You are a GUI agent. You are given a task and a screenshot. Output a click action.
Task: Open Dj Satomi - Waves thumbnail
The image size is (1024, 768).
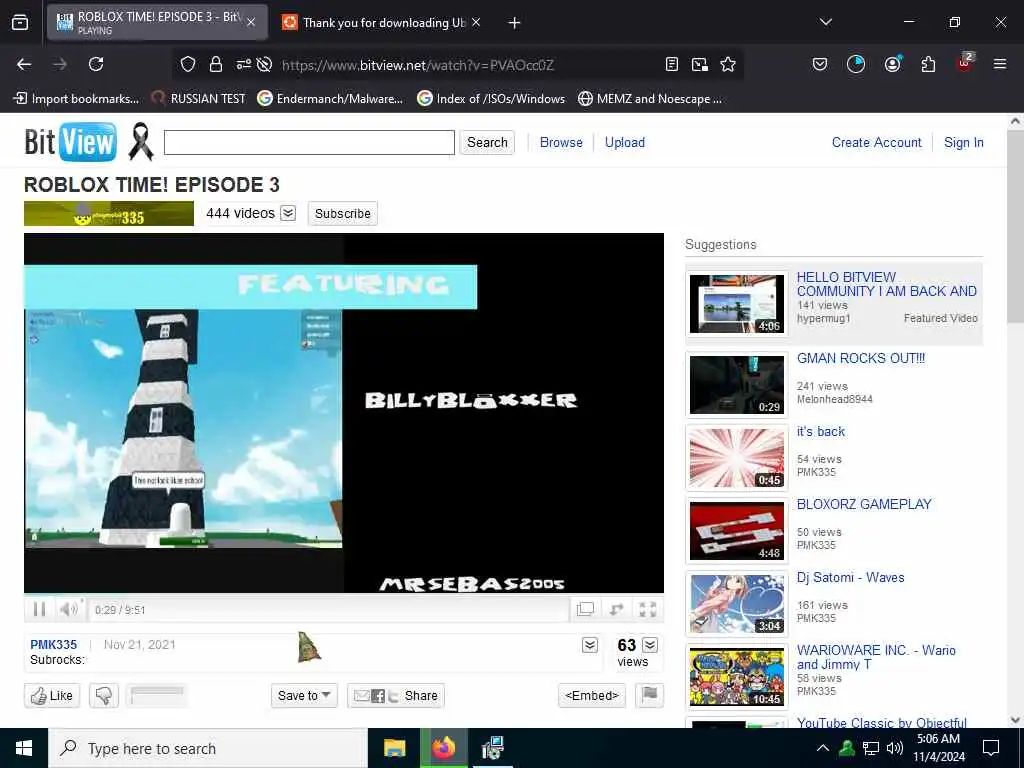click(x=737, y=604)
